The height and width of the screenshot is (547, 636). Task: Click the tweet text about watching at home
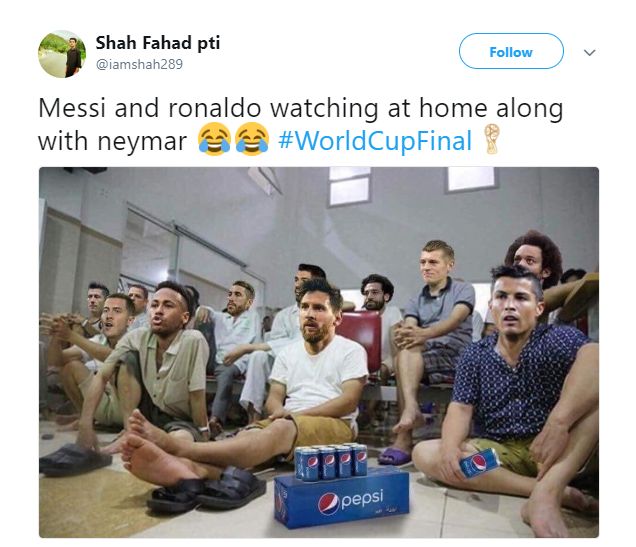pyautogui.click(x=301, y=124)
